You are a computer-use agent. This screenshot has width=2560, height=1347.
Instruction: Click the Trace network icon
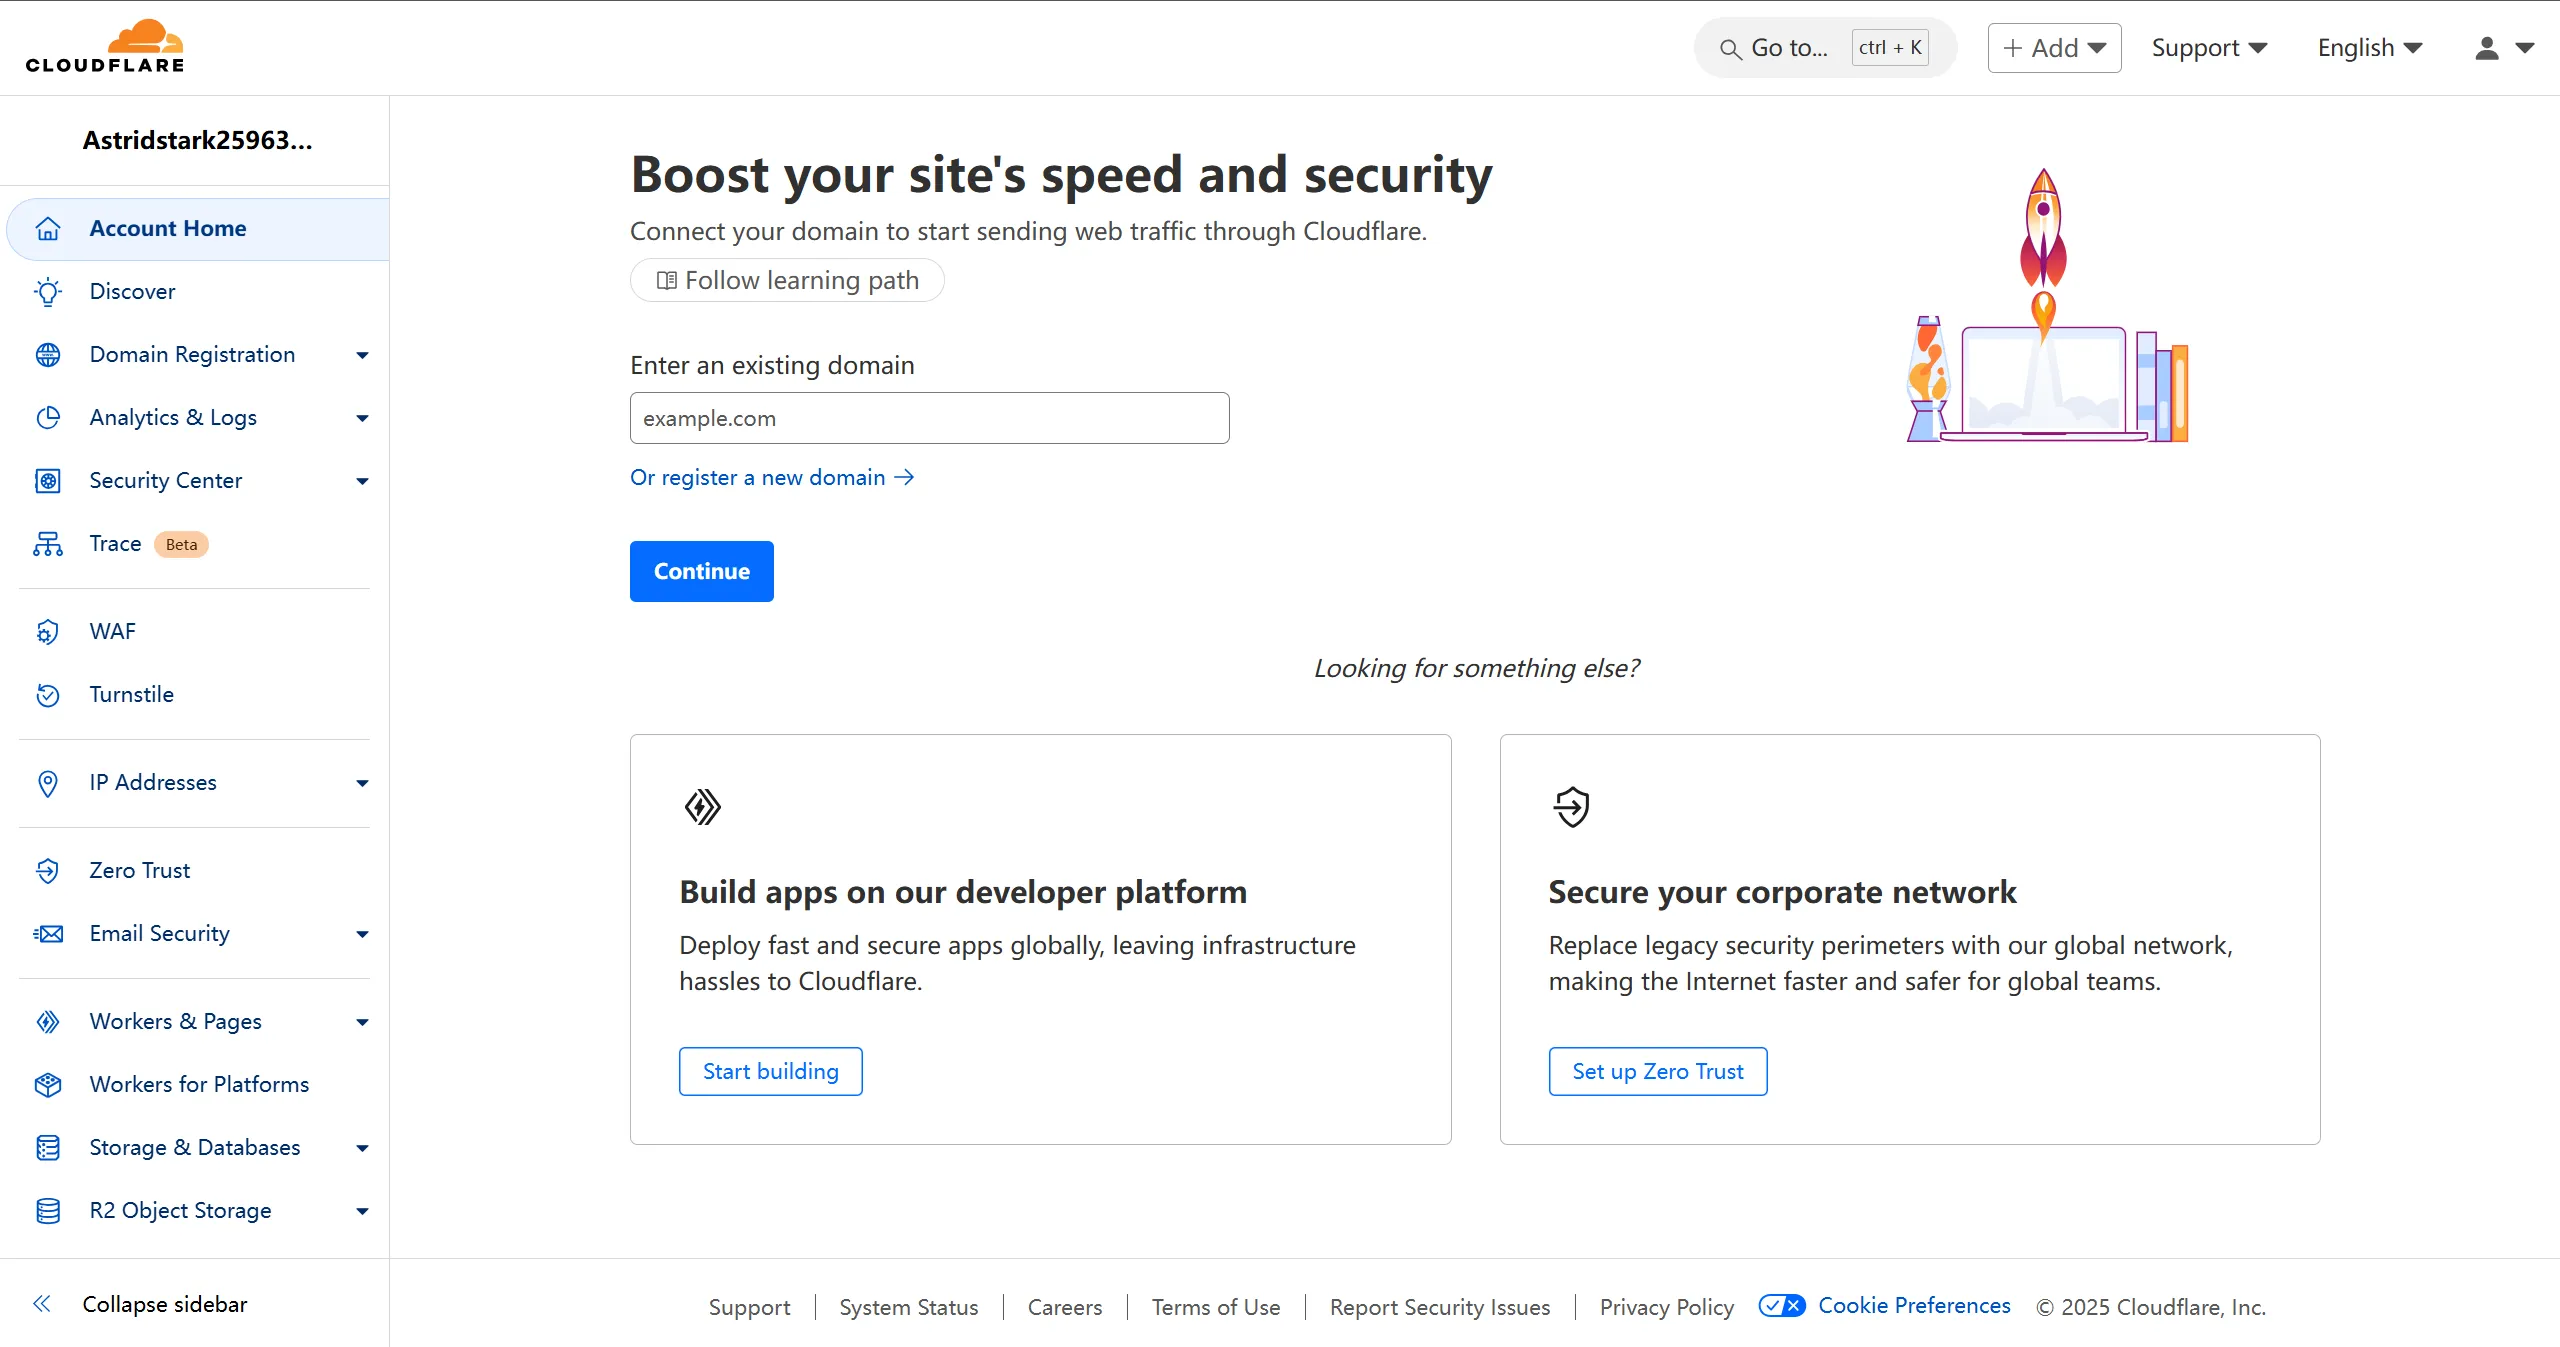pos(47,544)
